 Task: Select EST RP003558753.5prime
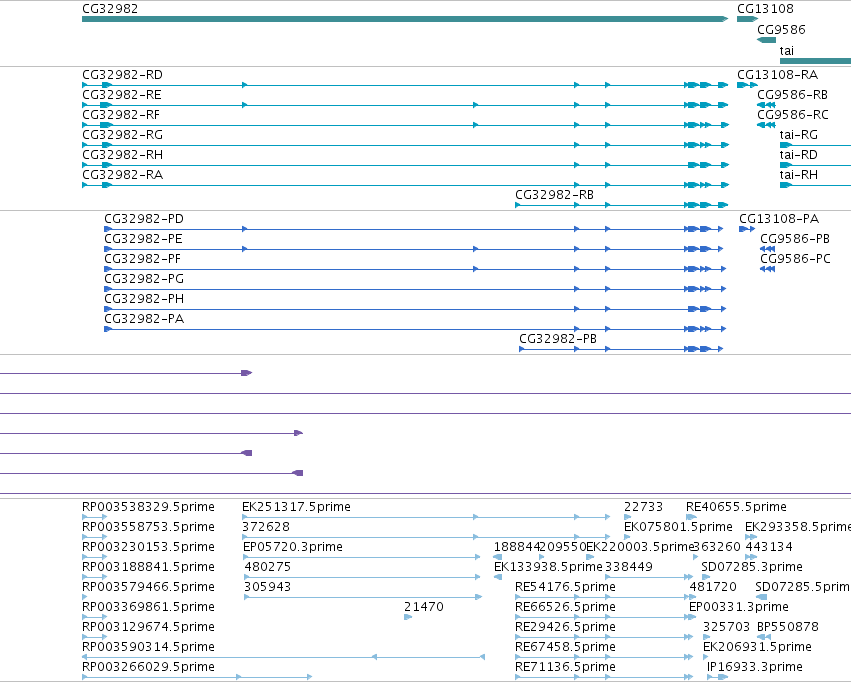coord(94,537)
